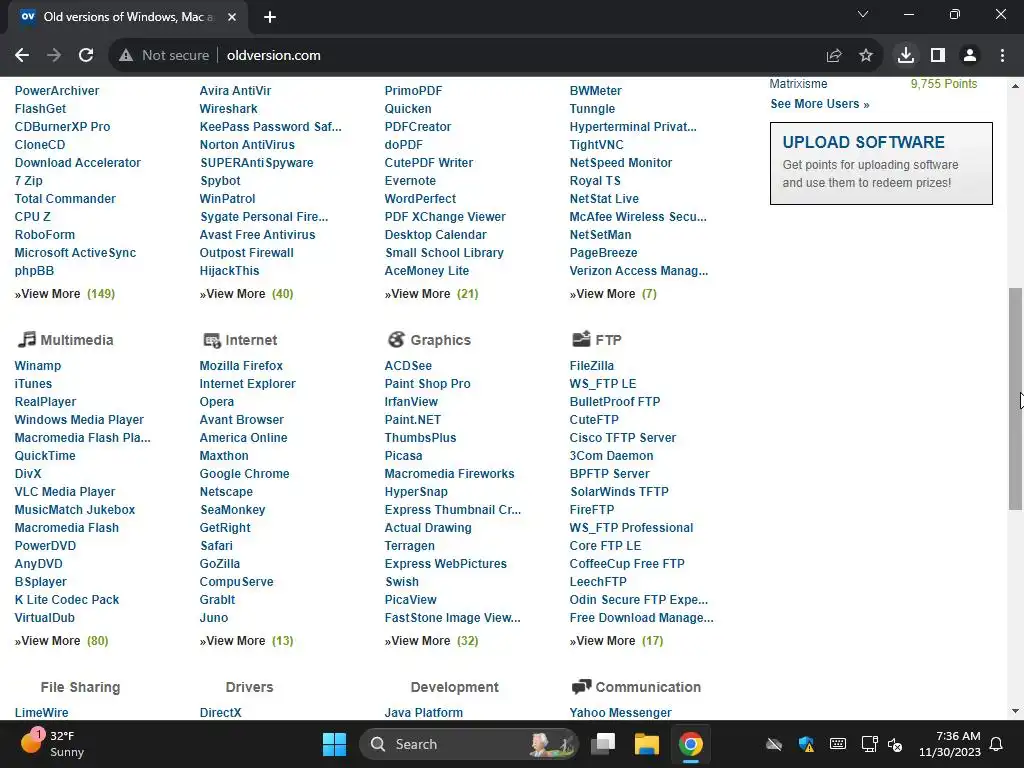
Task: Open the VLC Media Player link
Action: pyautogui.click(x=65, y=492)
